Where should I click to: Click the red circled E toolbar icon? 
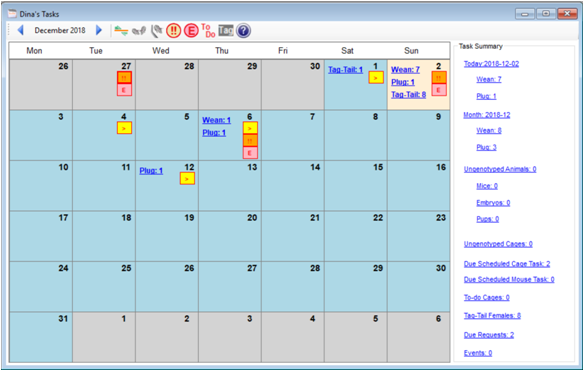point(191,31)
